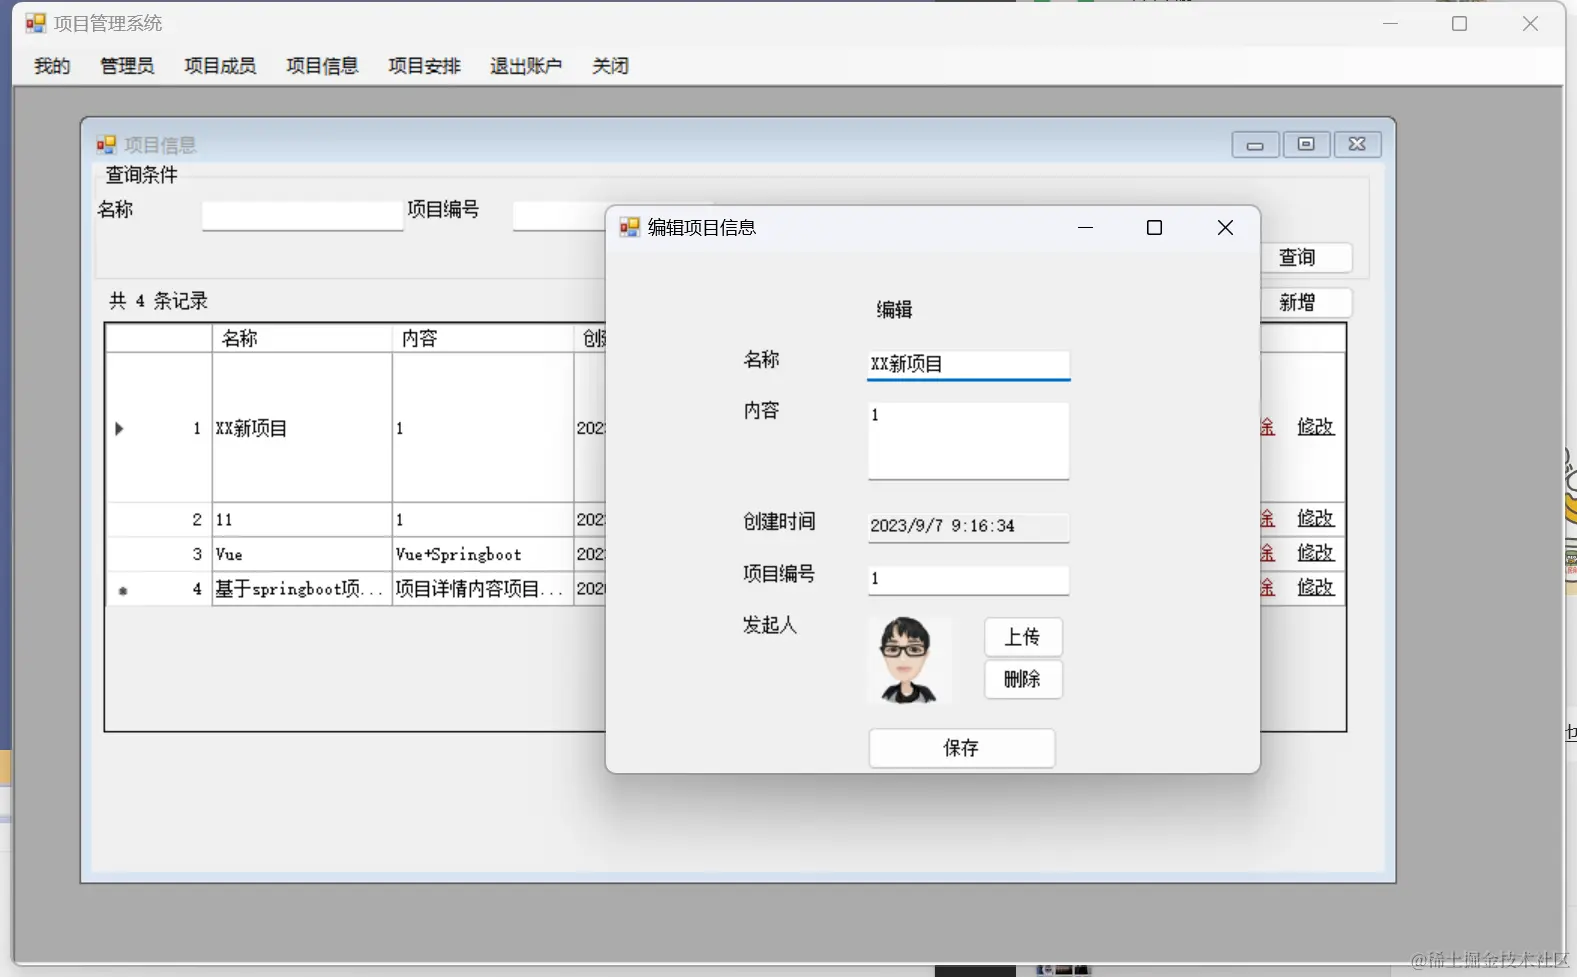Minimize the 项目信息 child window
The height and width of the screenshot is (977, 1577).
1255,145
